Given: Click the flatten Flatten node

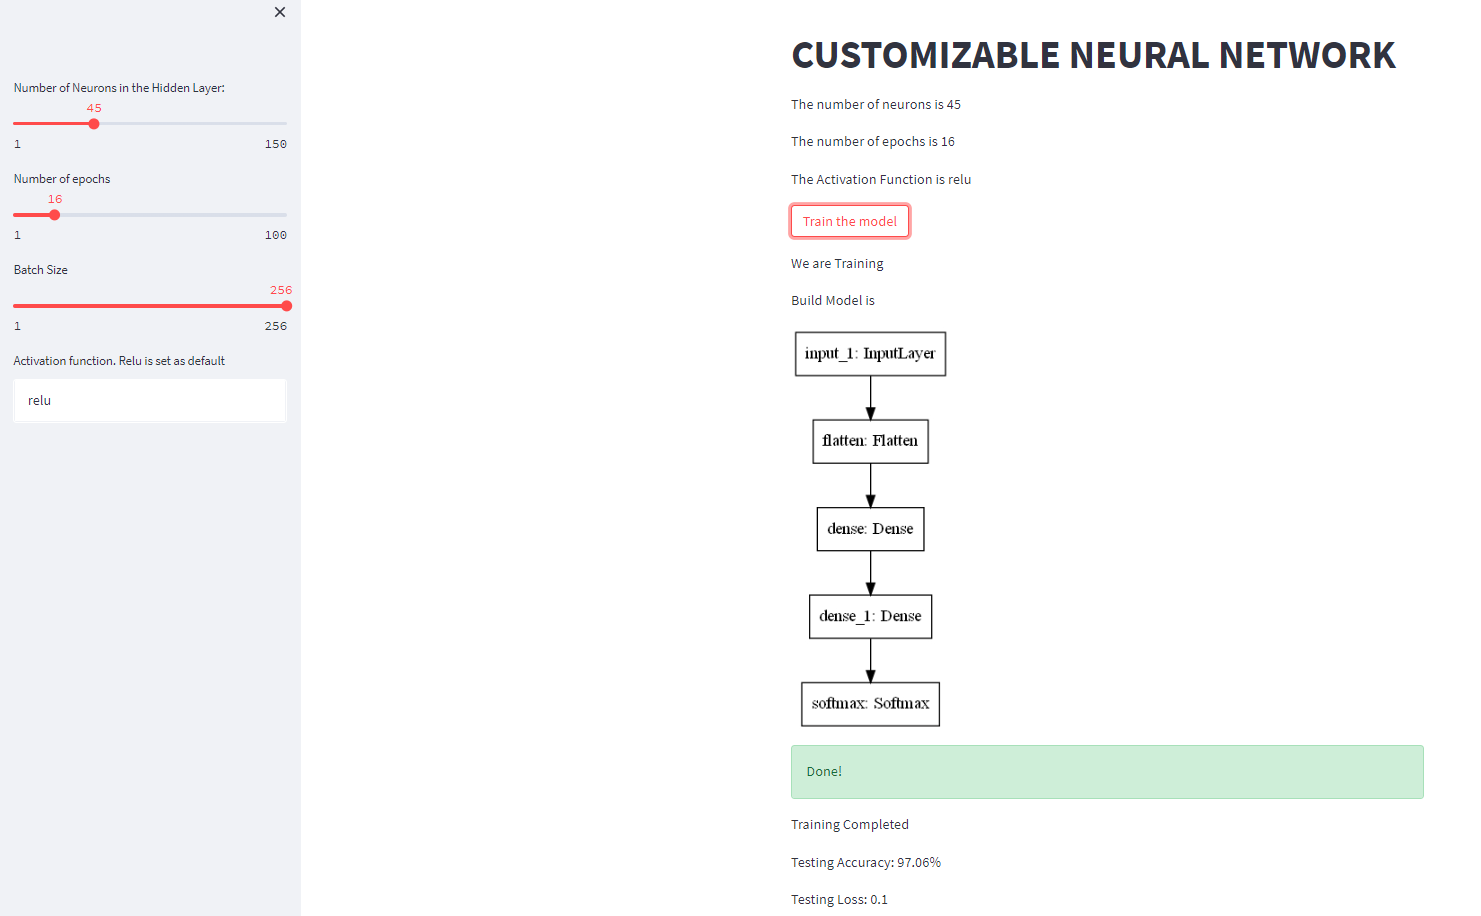Looking at the screenshot, I should [x=869, y=441].
